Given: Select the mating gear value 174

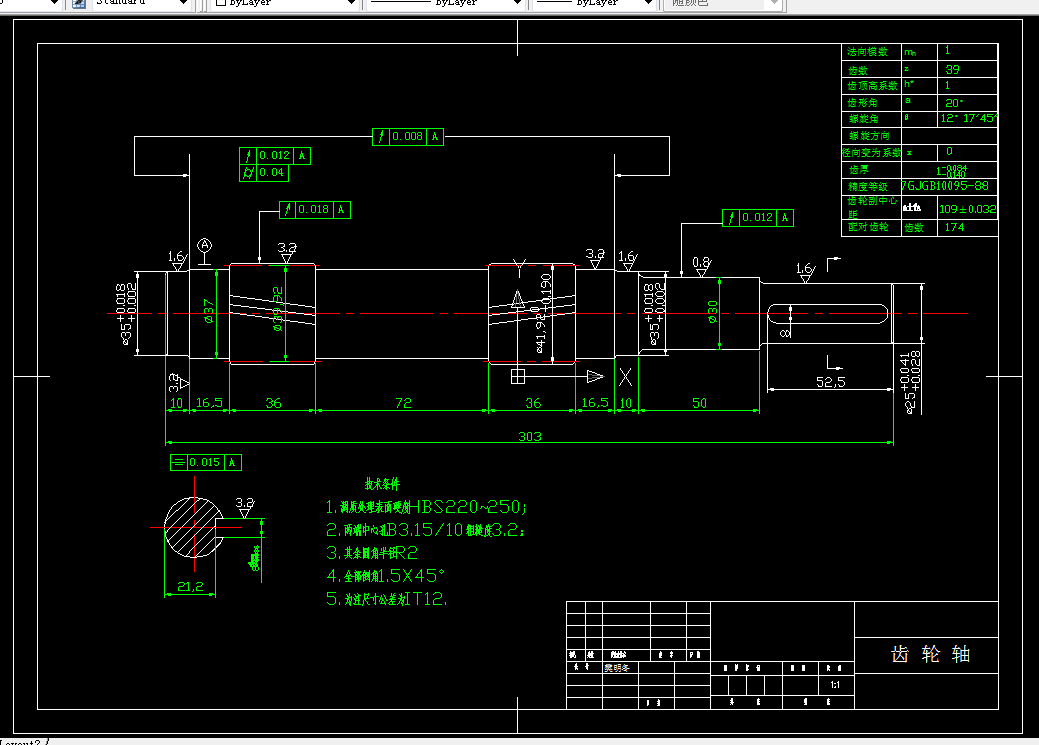Looking at the screenshot, I should [954, 227].
